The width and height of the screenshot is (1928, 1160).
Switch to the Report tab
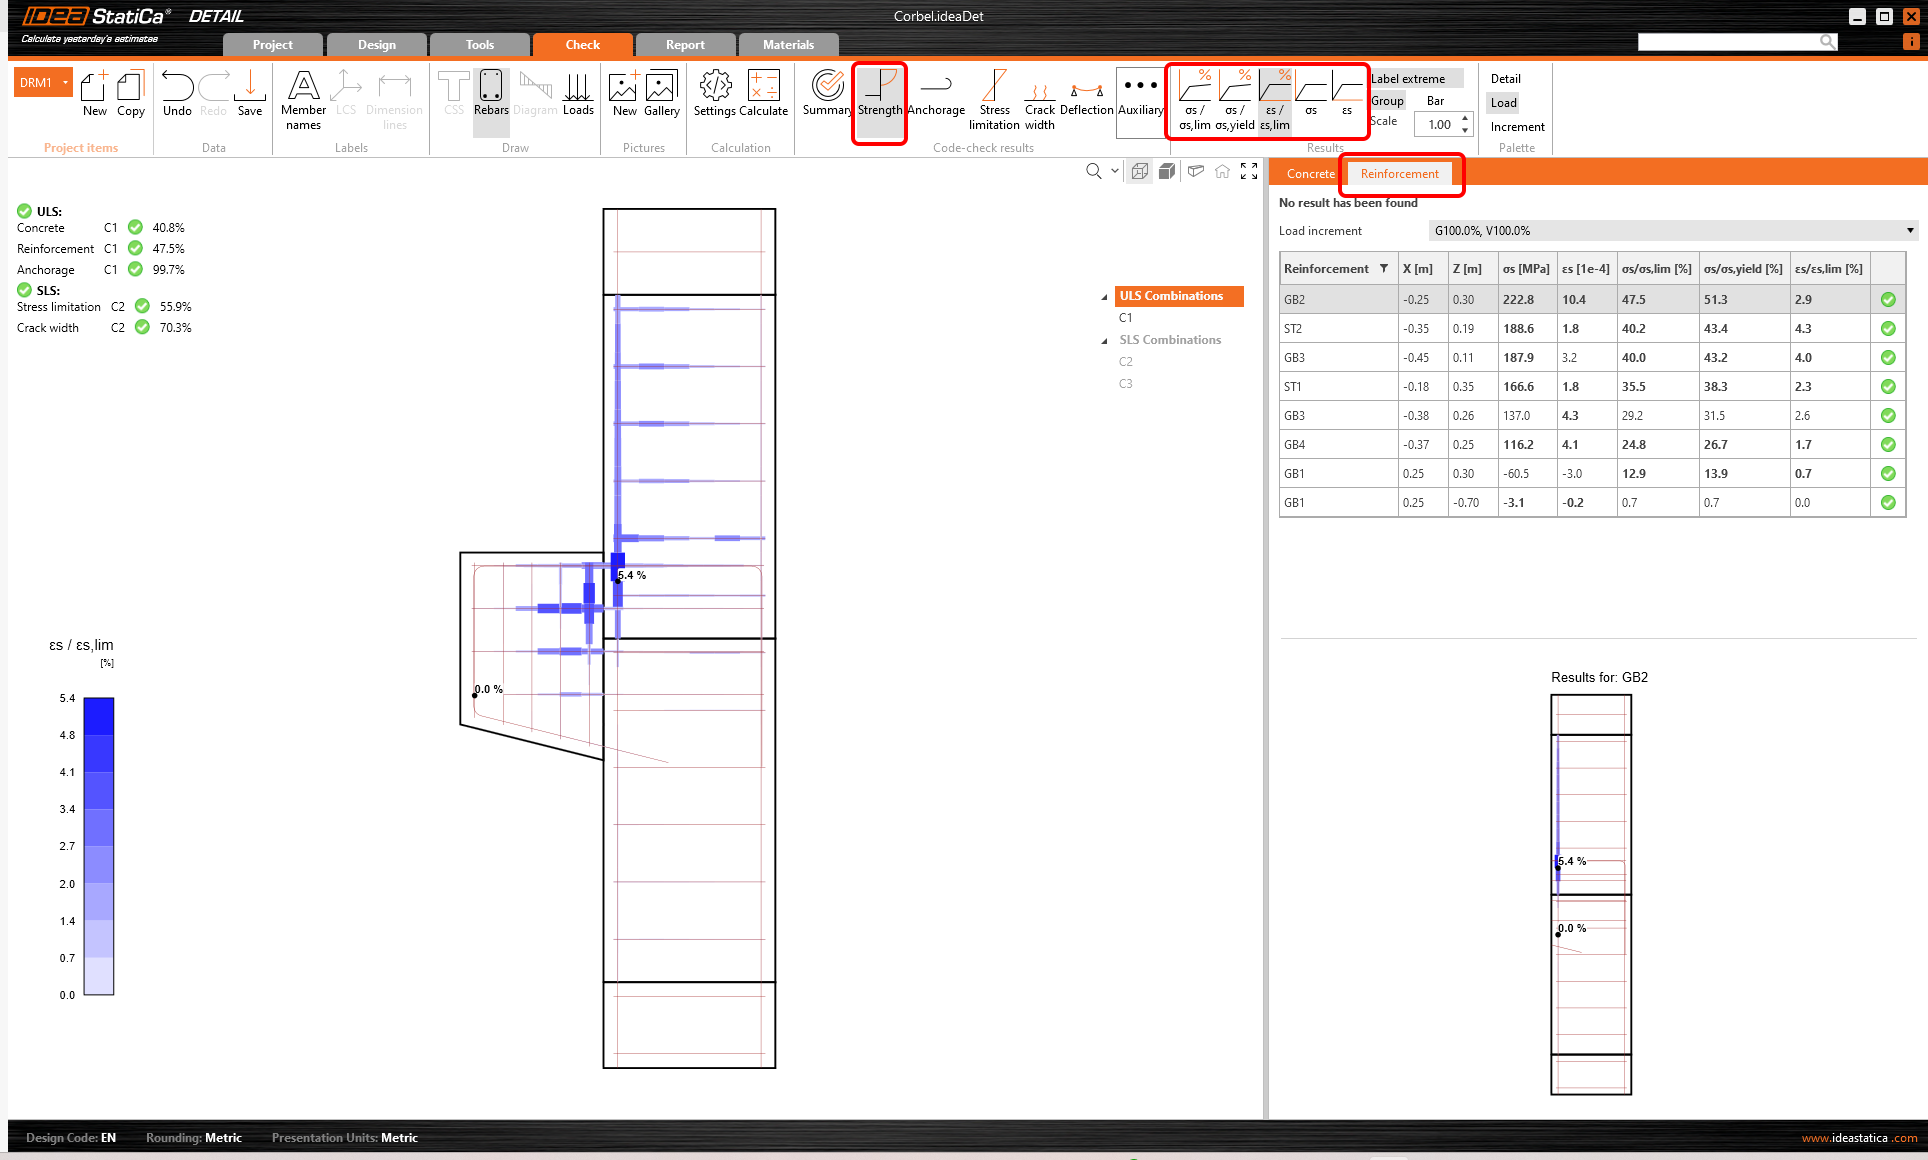685,45
